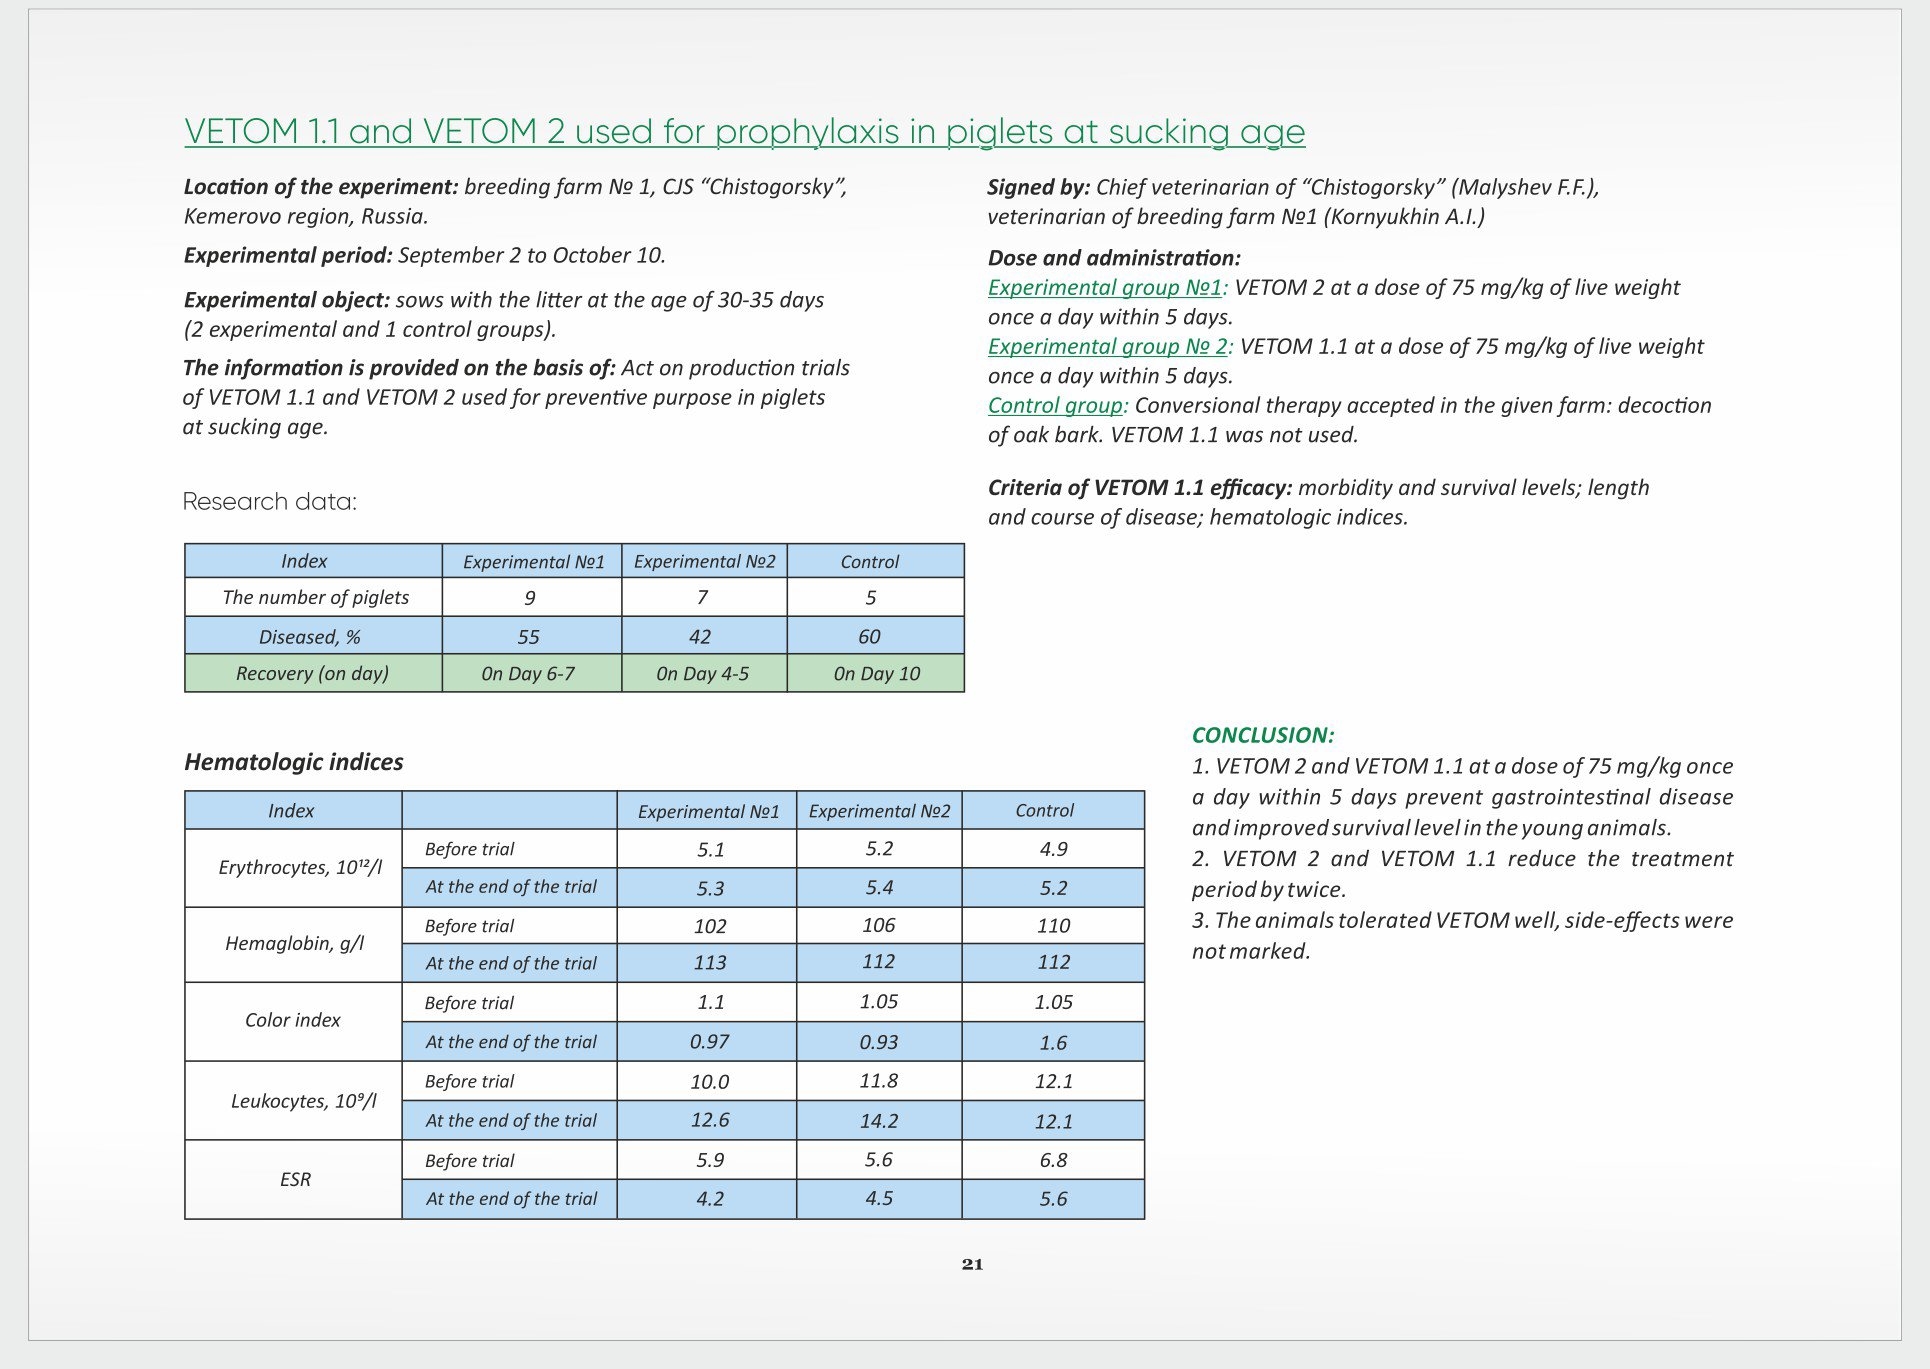Click the 'Leukocytes, 10⁹/l' row label

point(303,1101)
